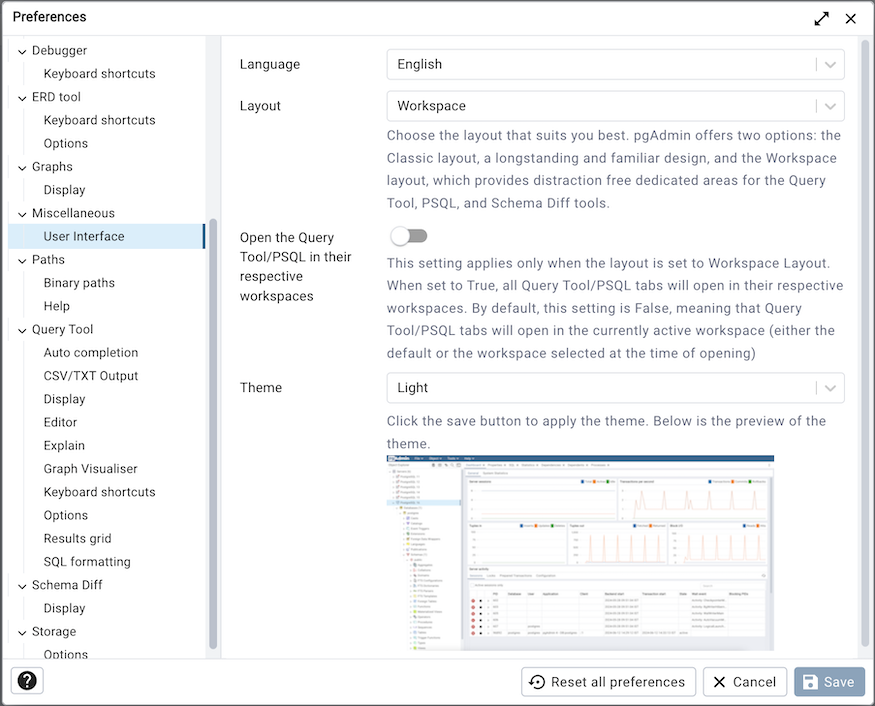This screenshot has width=875, height=706.
Task: Open the Theme dropdown
Action: (x=615, y=388)
